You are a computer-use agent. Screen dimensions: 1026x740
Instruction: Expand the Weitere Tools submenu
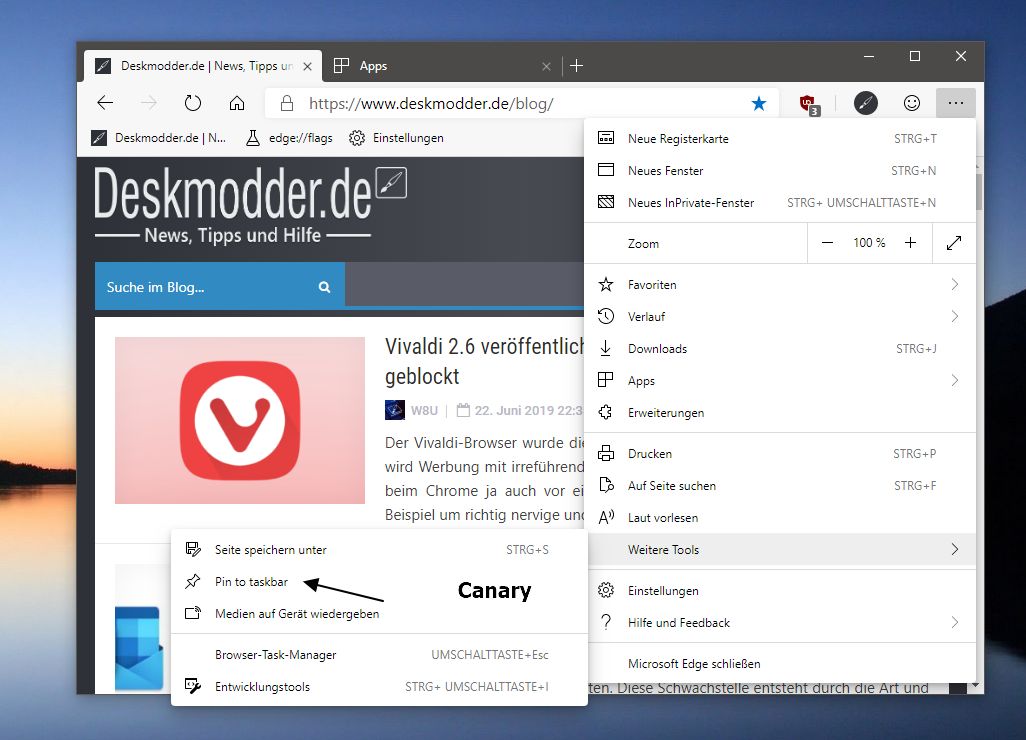point(780,550)
